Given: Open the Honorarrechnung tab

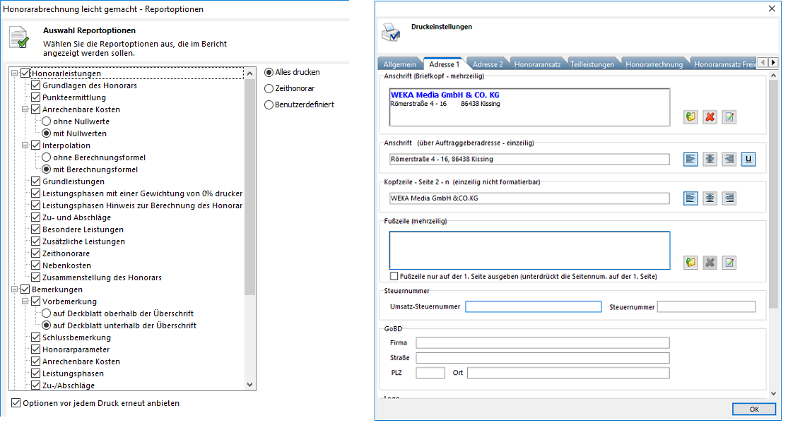Looking at the screenshot, I should 654,64.
